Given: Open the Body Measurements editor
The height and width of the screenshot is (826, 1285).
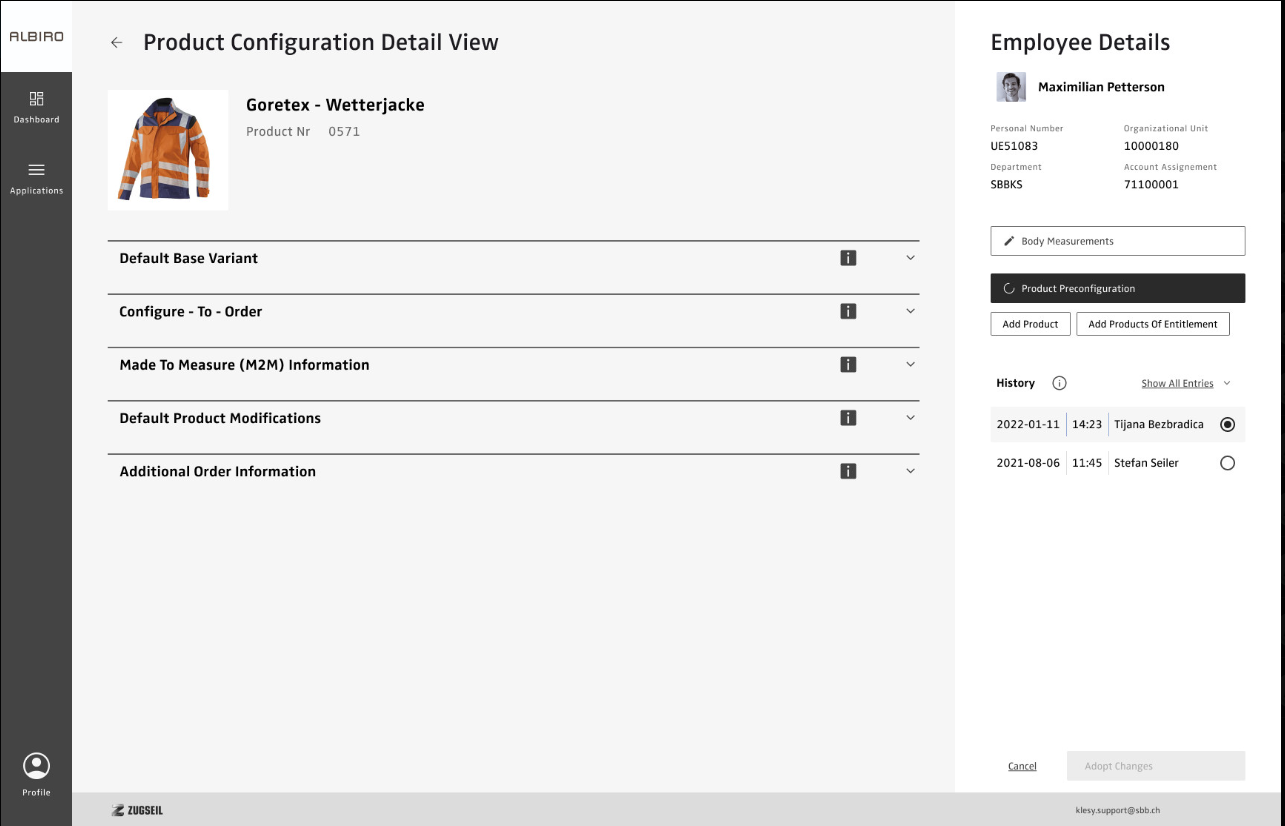Looking at the screenshot, I should pyautogui.click(x=1117, y=241).
